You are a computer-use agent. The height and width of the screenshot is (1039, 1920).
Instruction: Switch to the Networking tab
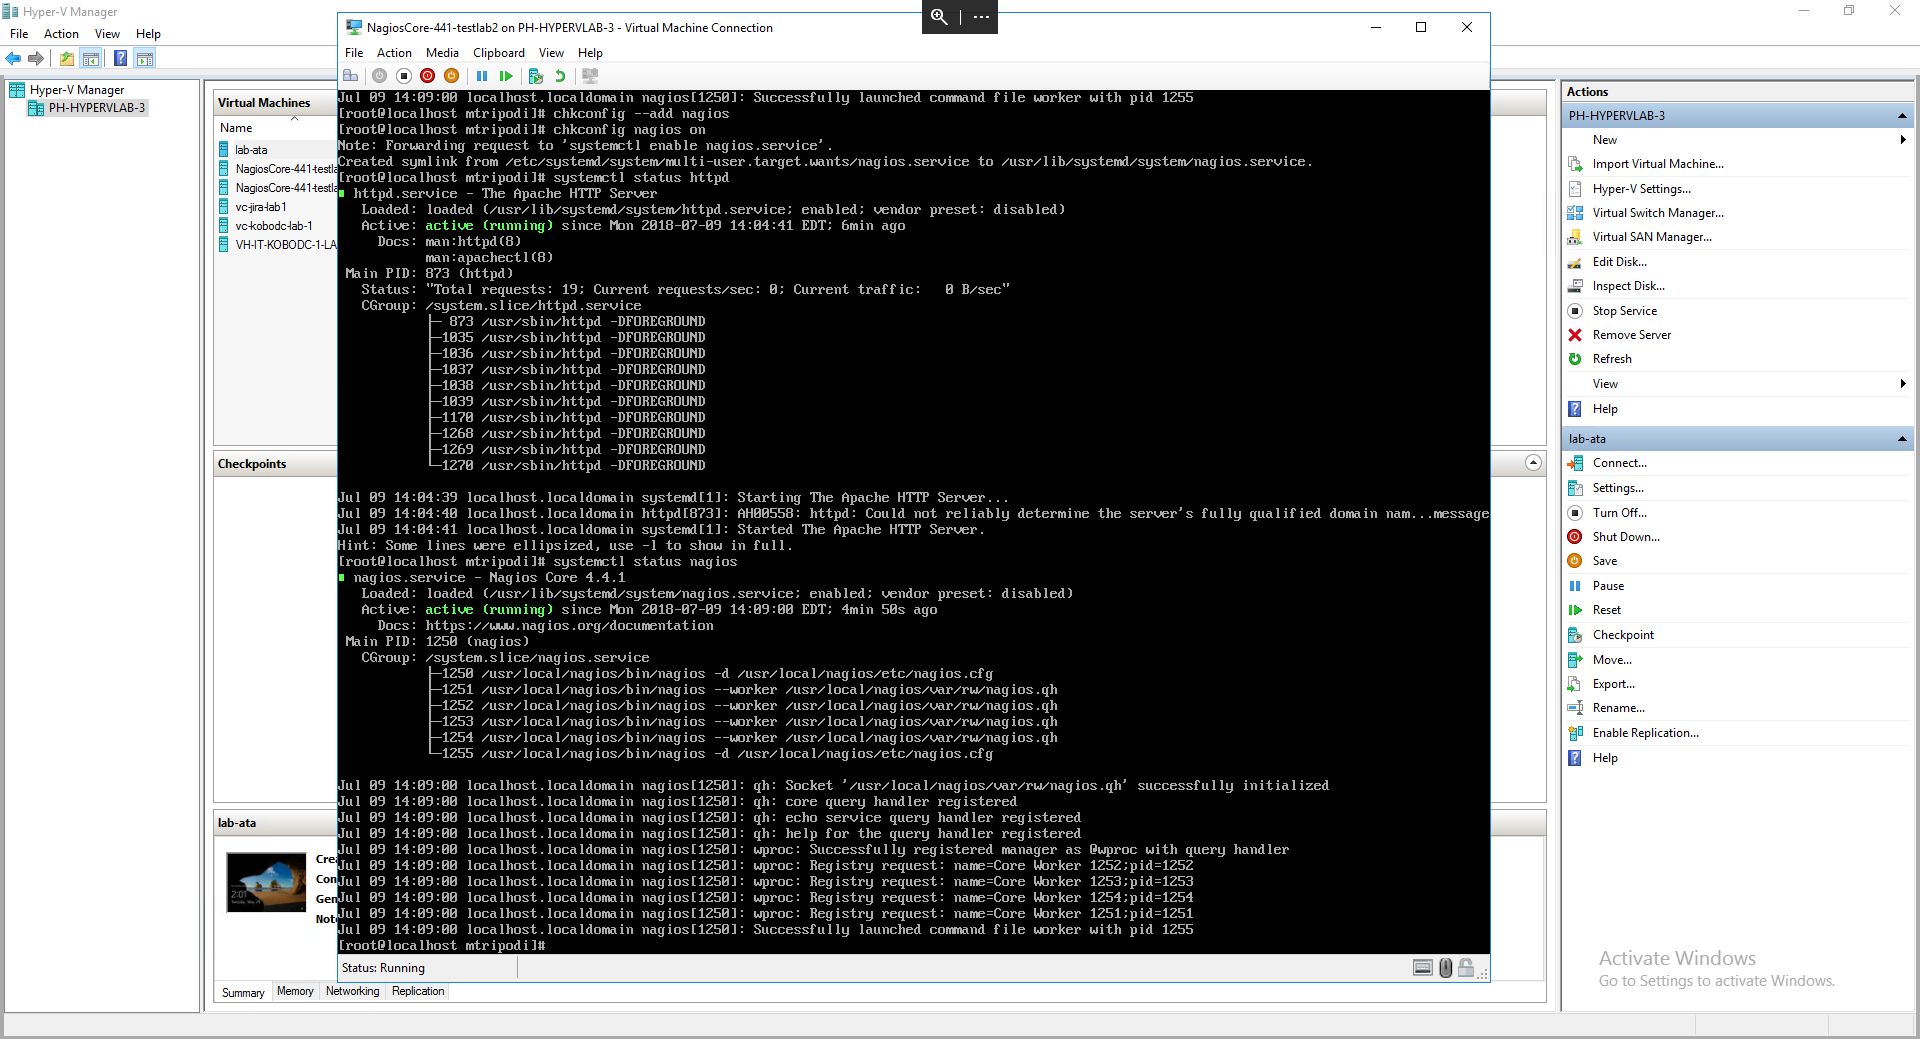[352, 992]
